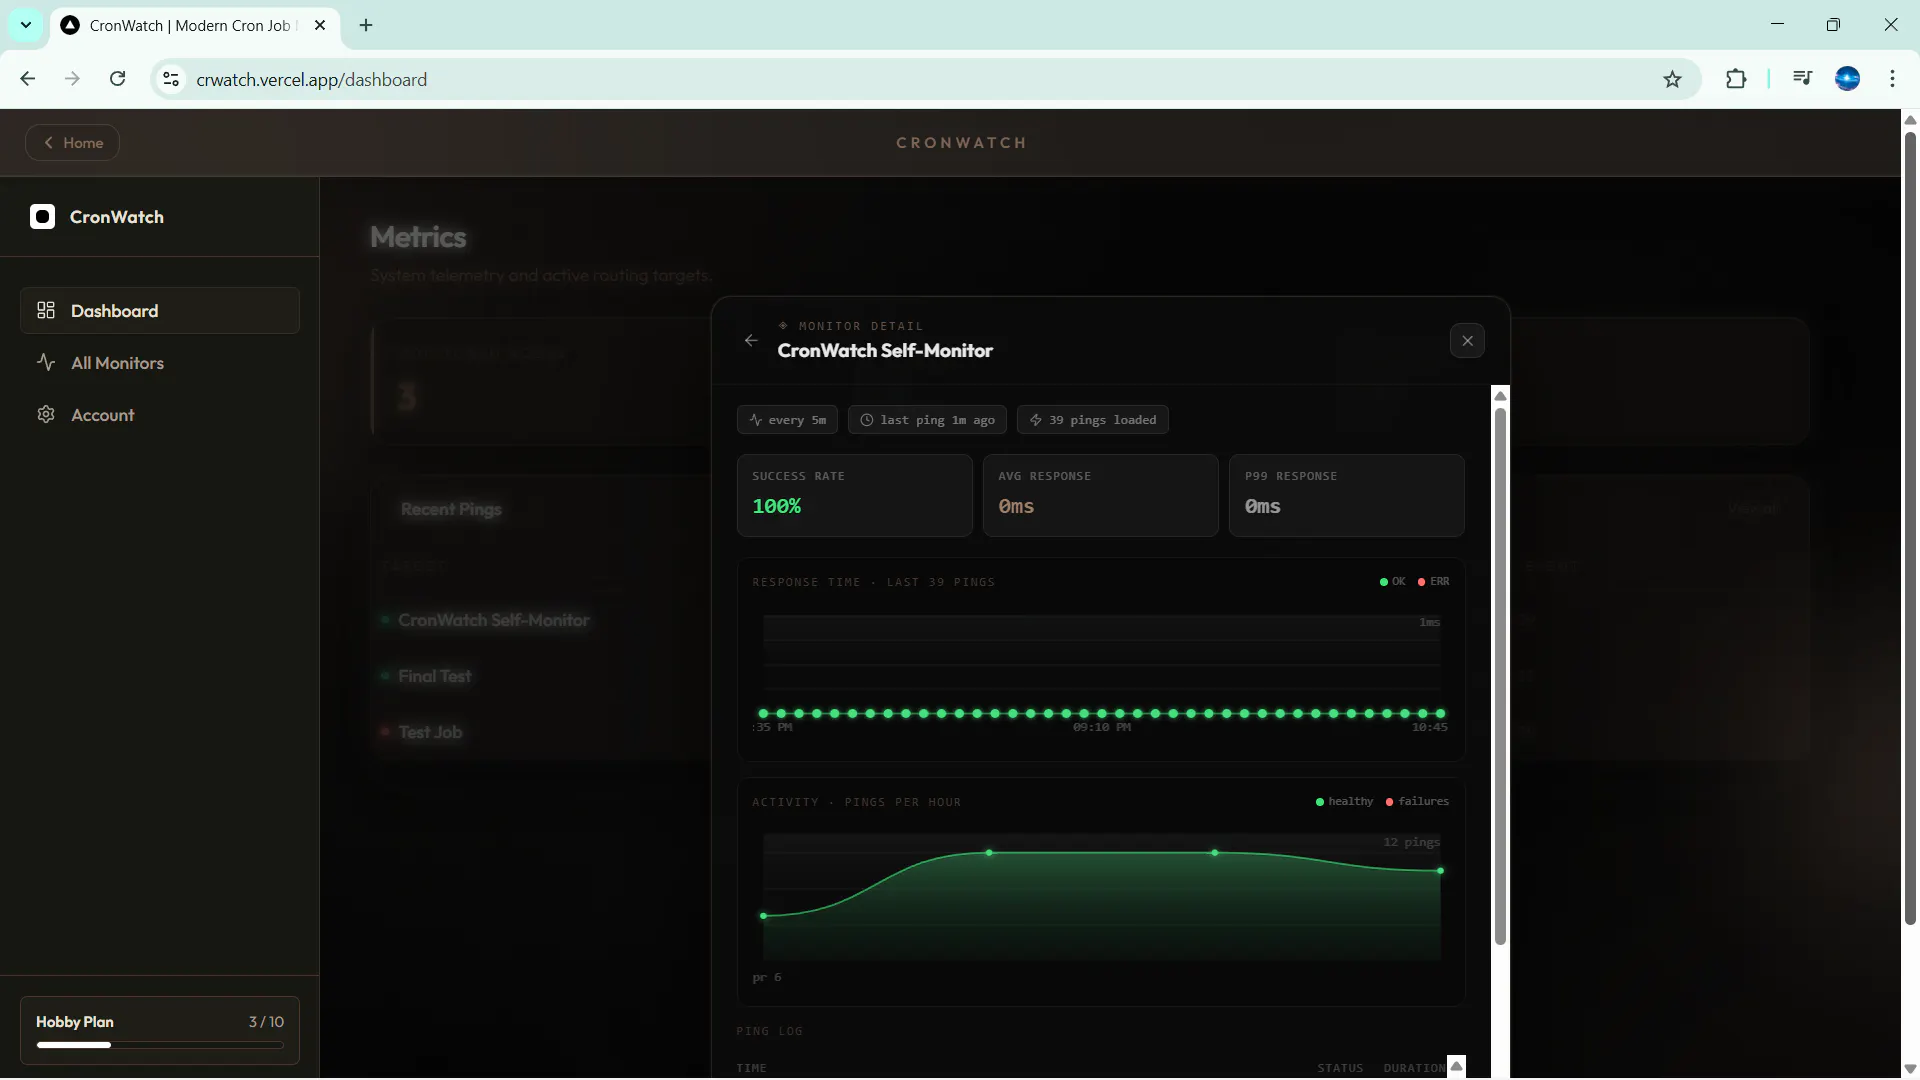1920x1080 pixels.
Task: Click the Hobby Plan 3/10 card
Action: tap(160, 1030)
